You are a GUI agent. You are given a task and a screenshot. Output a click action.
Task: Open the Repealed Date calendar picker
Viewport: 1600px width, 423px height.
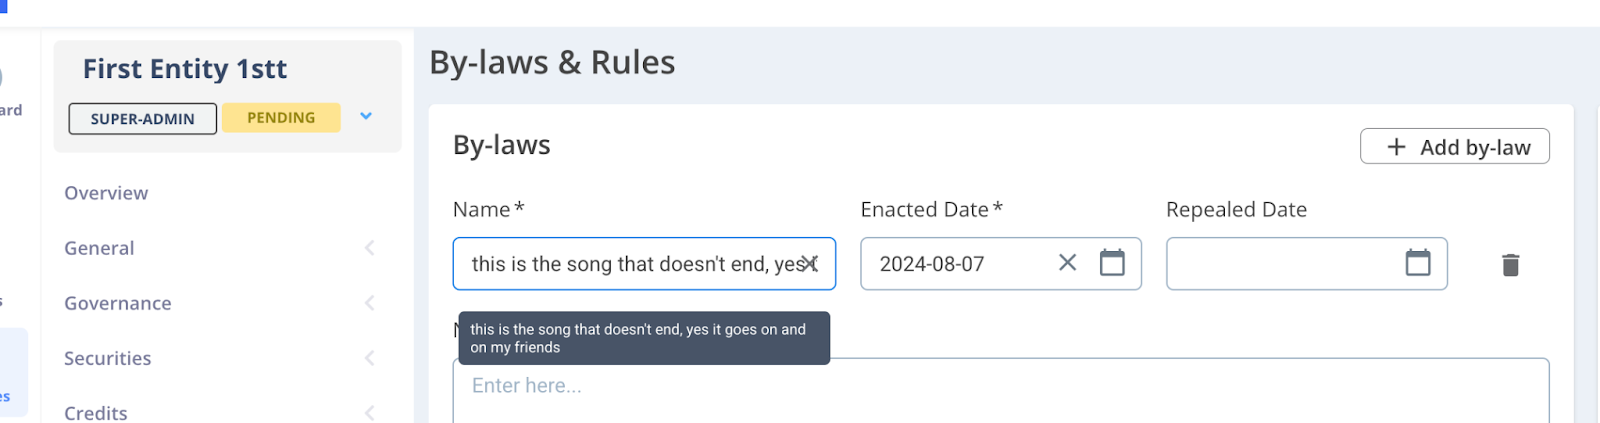(1417, 263)
